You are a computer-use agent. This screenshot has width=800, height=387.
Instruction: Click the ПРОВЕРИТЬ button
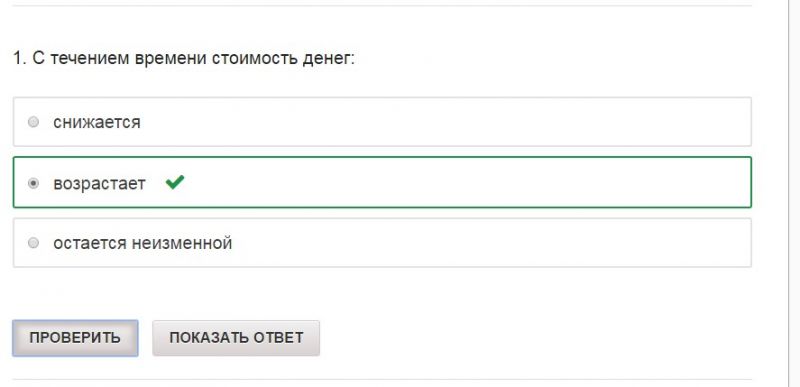click(x=75, y=338)
